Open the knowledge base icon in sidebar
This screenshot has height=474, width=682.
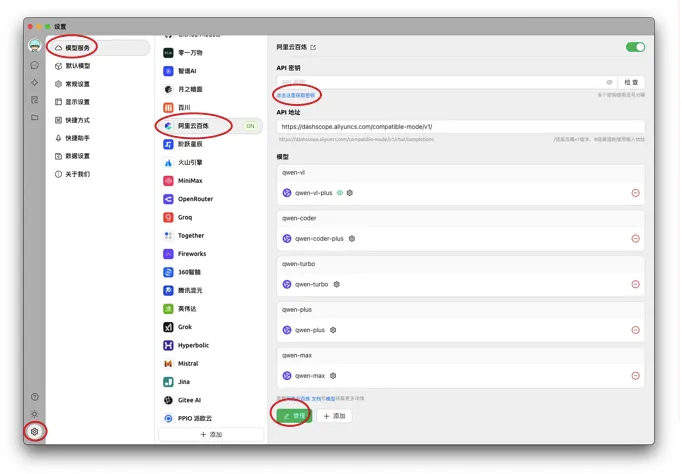tap(35, 100)
